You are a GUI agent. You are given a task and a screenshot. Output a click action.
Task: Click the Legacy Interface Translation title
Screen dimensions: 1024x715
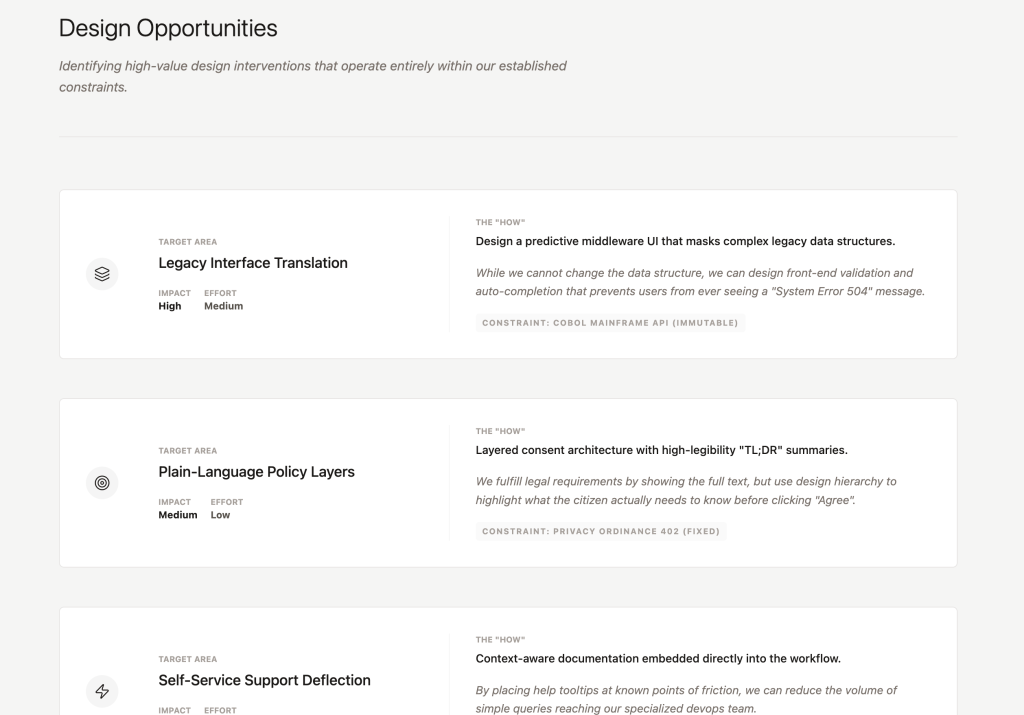(253, 263)
